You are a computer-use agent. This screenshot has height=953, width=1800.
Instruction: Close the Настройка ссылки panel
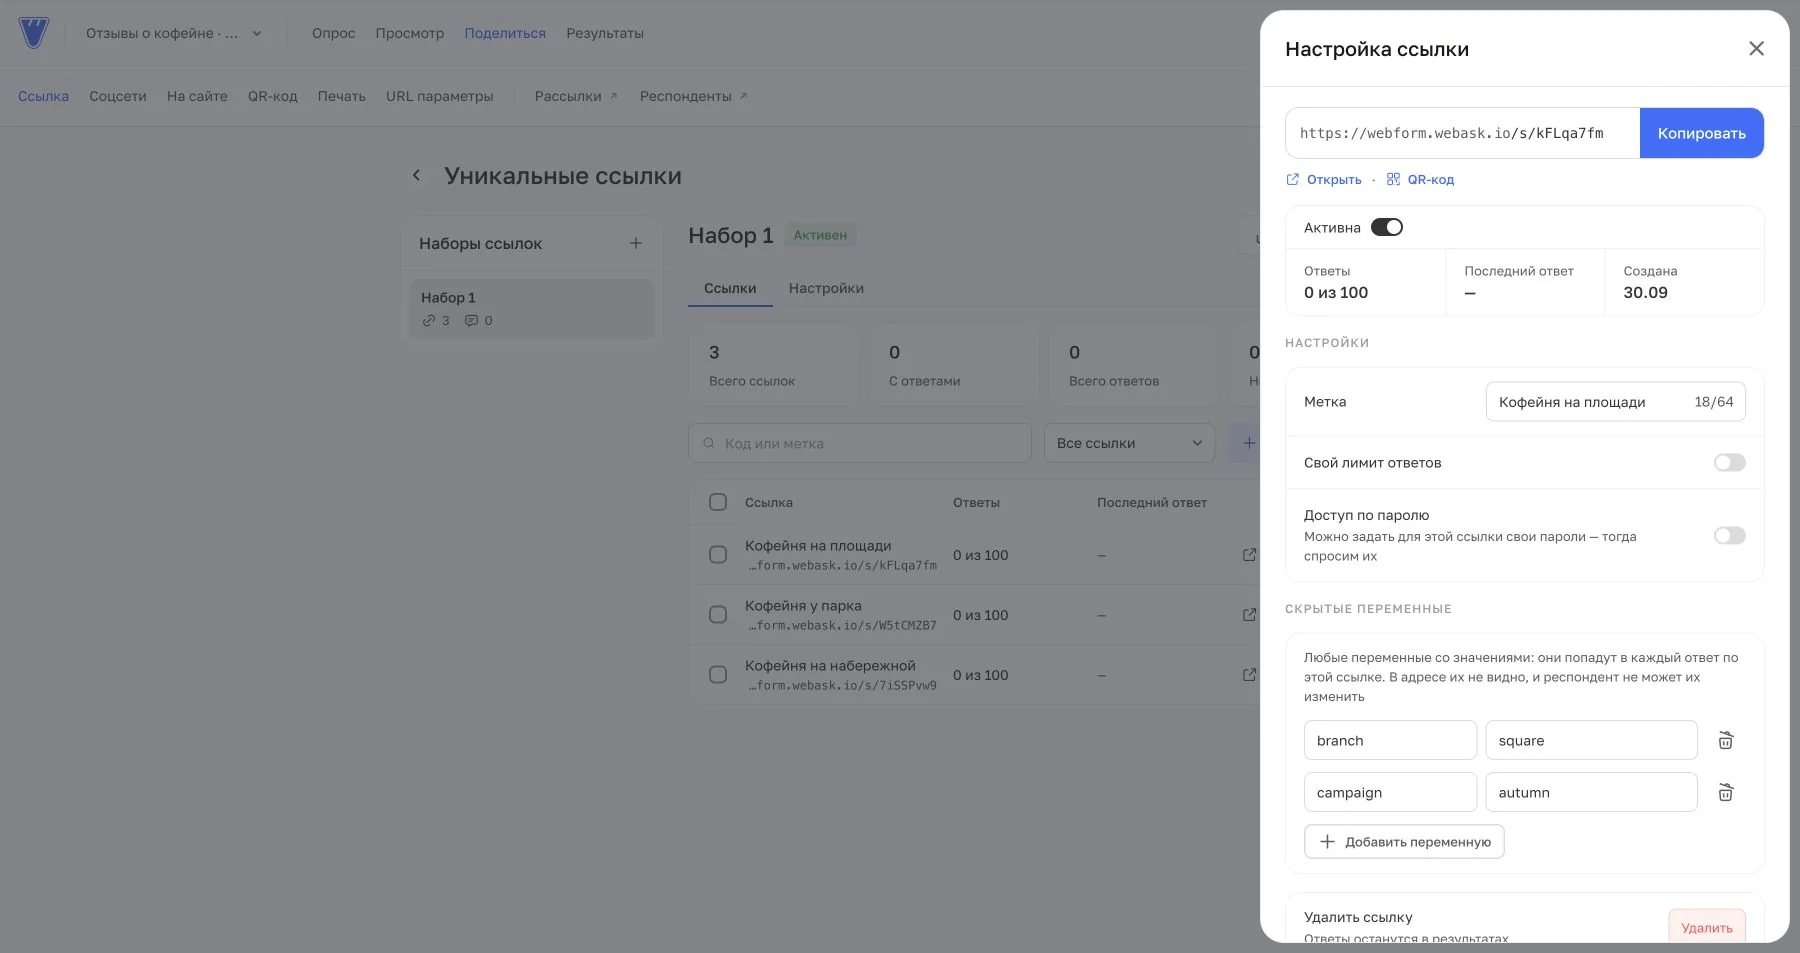1756,49
